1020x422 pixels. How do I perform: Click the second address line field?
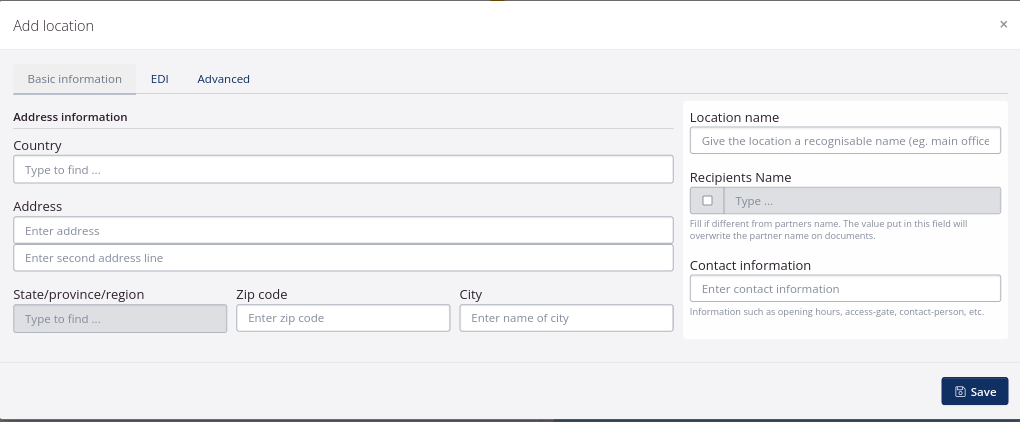(343, 258)
